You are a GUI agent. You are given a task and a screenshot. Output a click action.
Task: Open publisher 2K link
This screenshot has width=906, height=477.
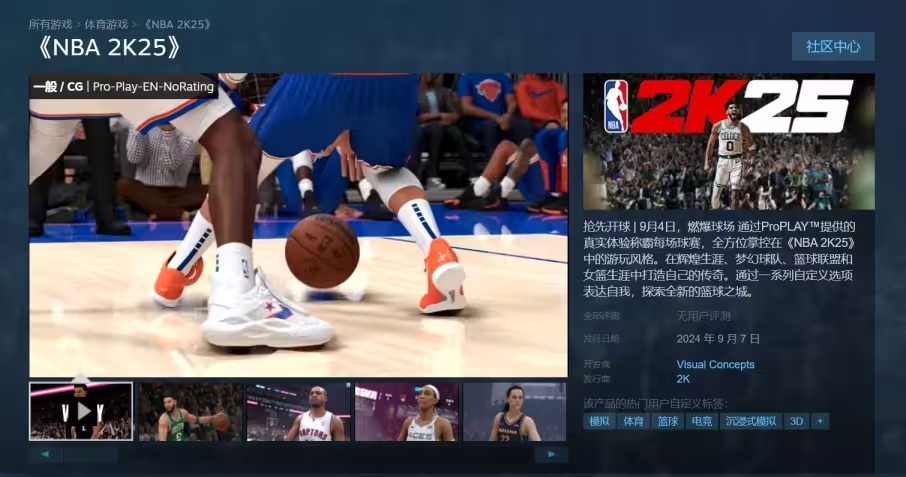click(683, 379)
